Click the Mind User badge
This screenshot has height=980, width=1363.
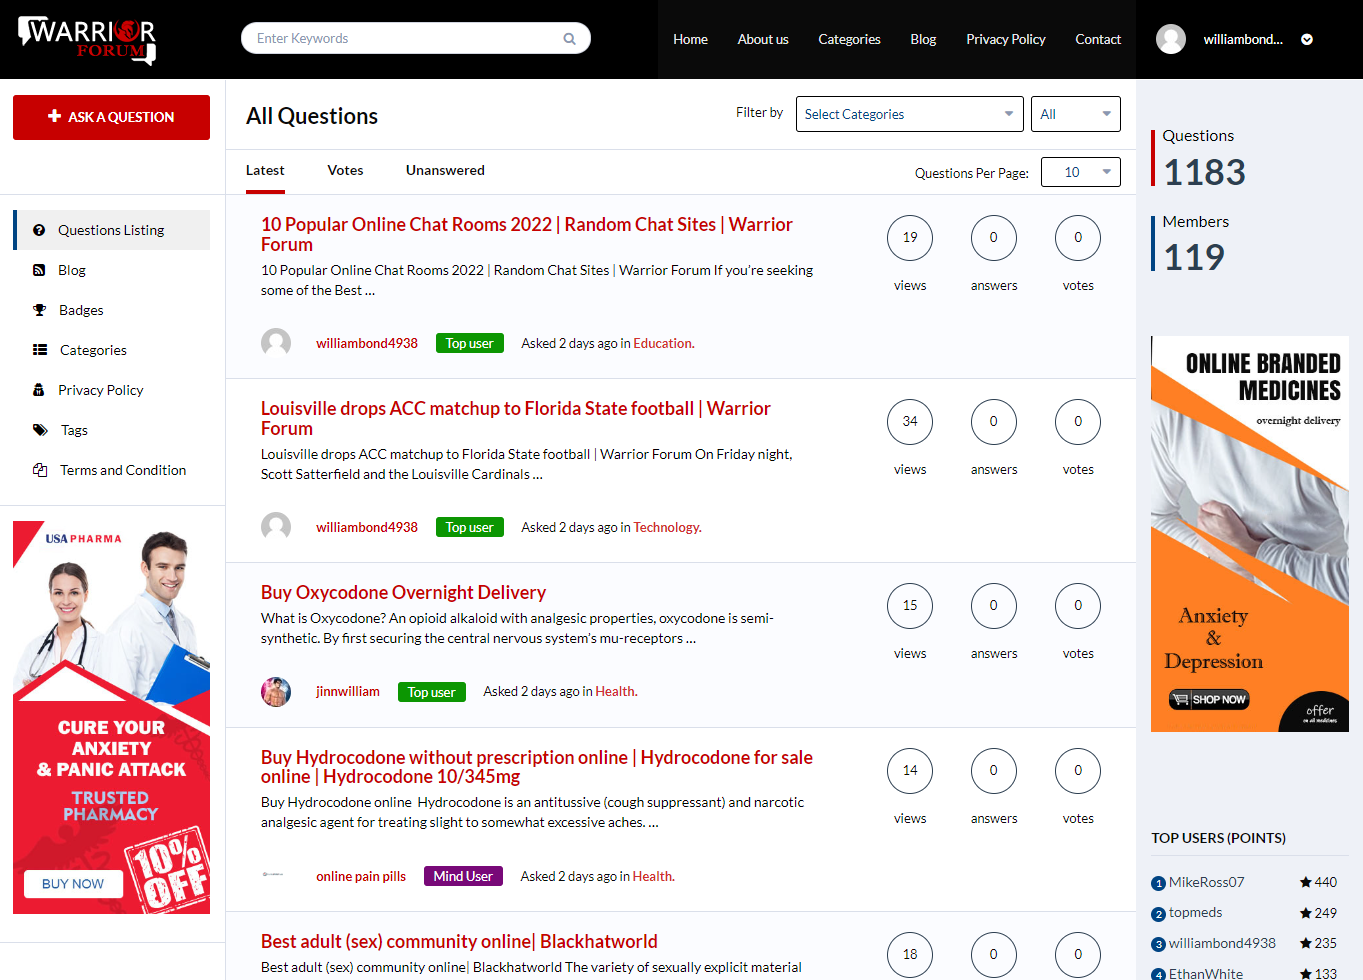click(x=463, y=877)
